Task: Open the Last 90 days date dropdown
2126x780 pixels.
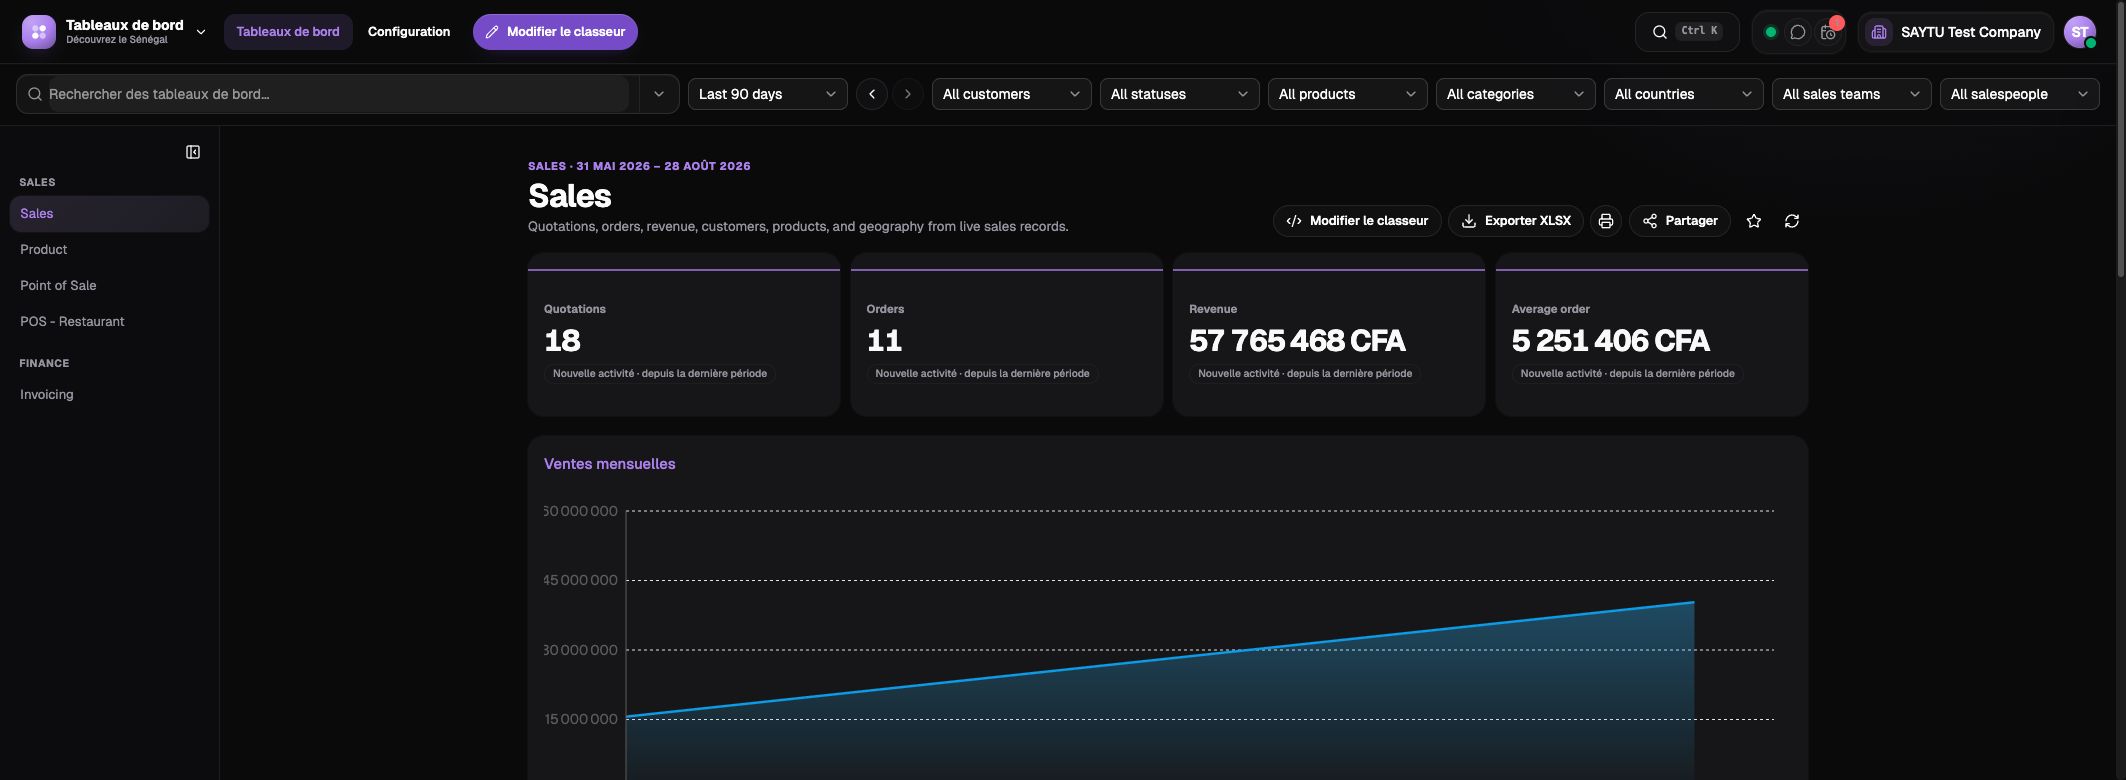Action: 768,94
